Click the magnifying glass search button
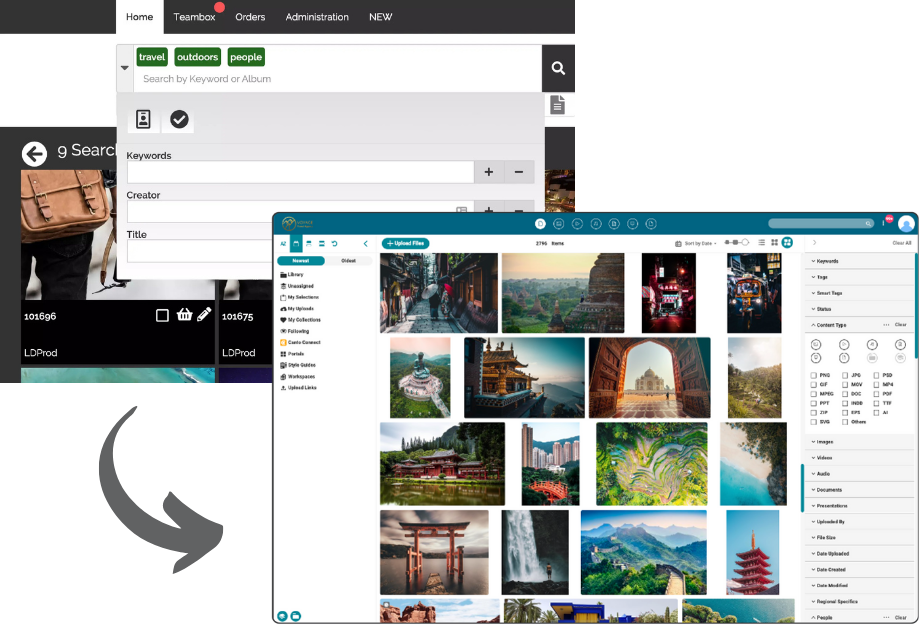919x625 pixels. [558, 68]
